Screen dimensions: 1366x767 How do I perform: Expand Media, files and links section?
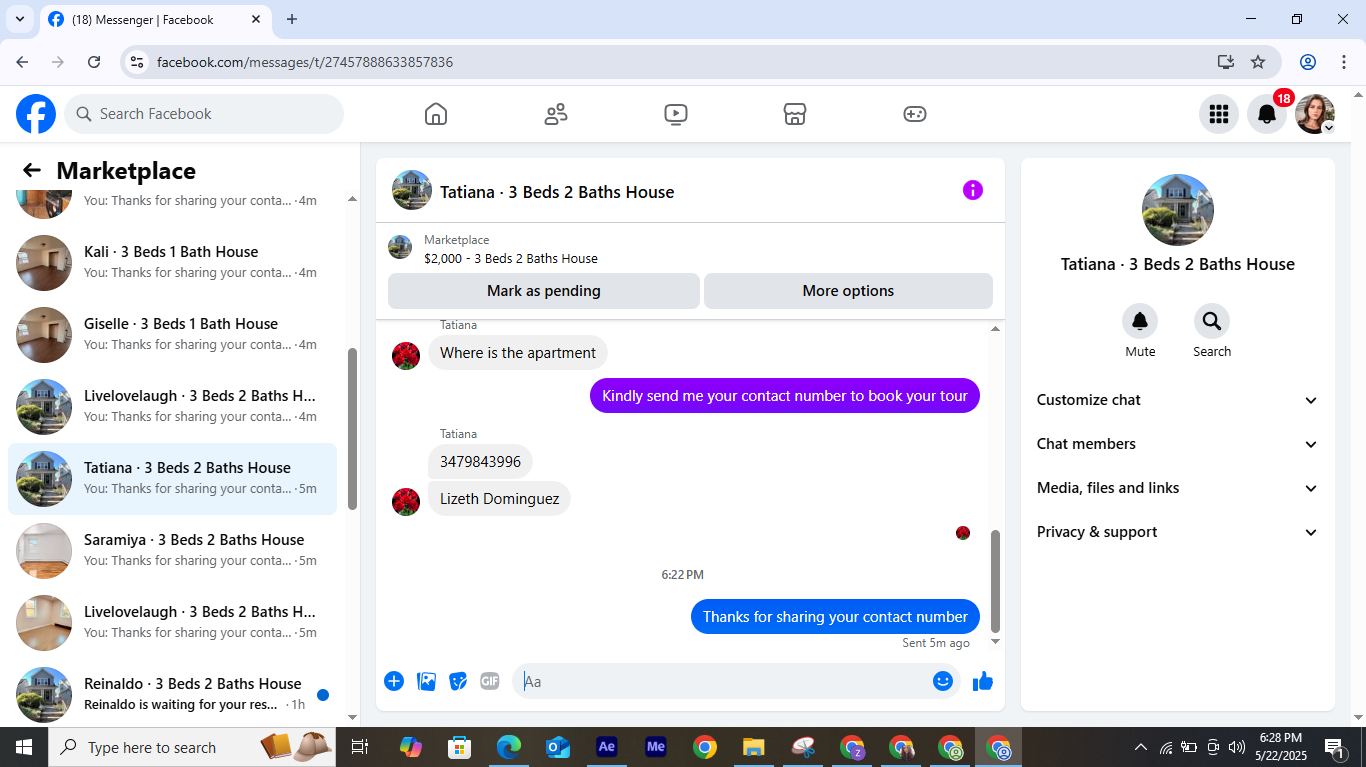pos(1177,488)
